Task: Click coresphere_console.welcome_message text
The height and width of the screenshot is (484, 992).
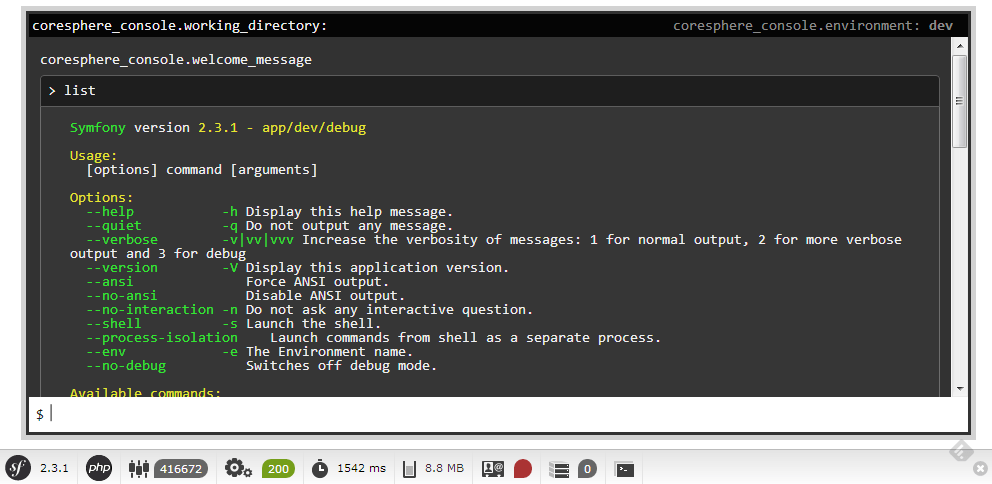Action: (x=176, y=60)
